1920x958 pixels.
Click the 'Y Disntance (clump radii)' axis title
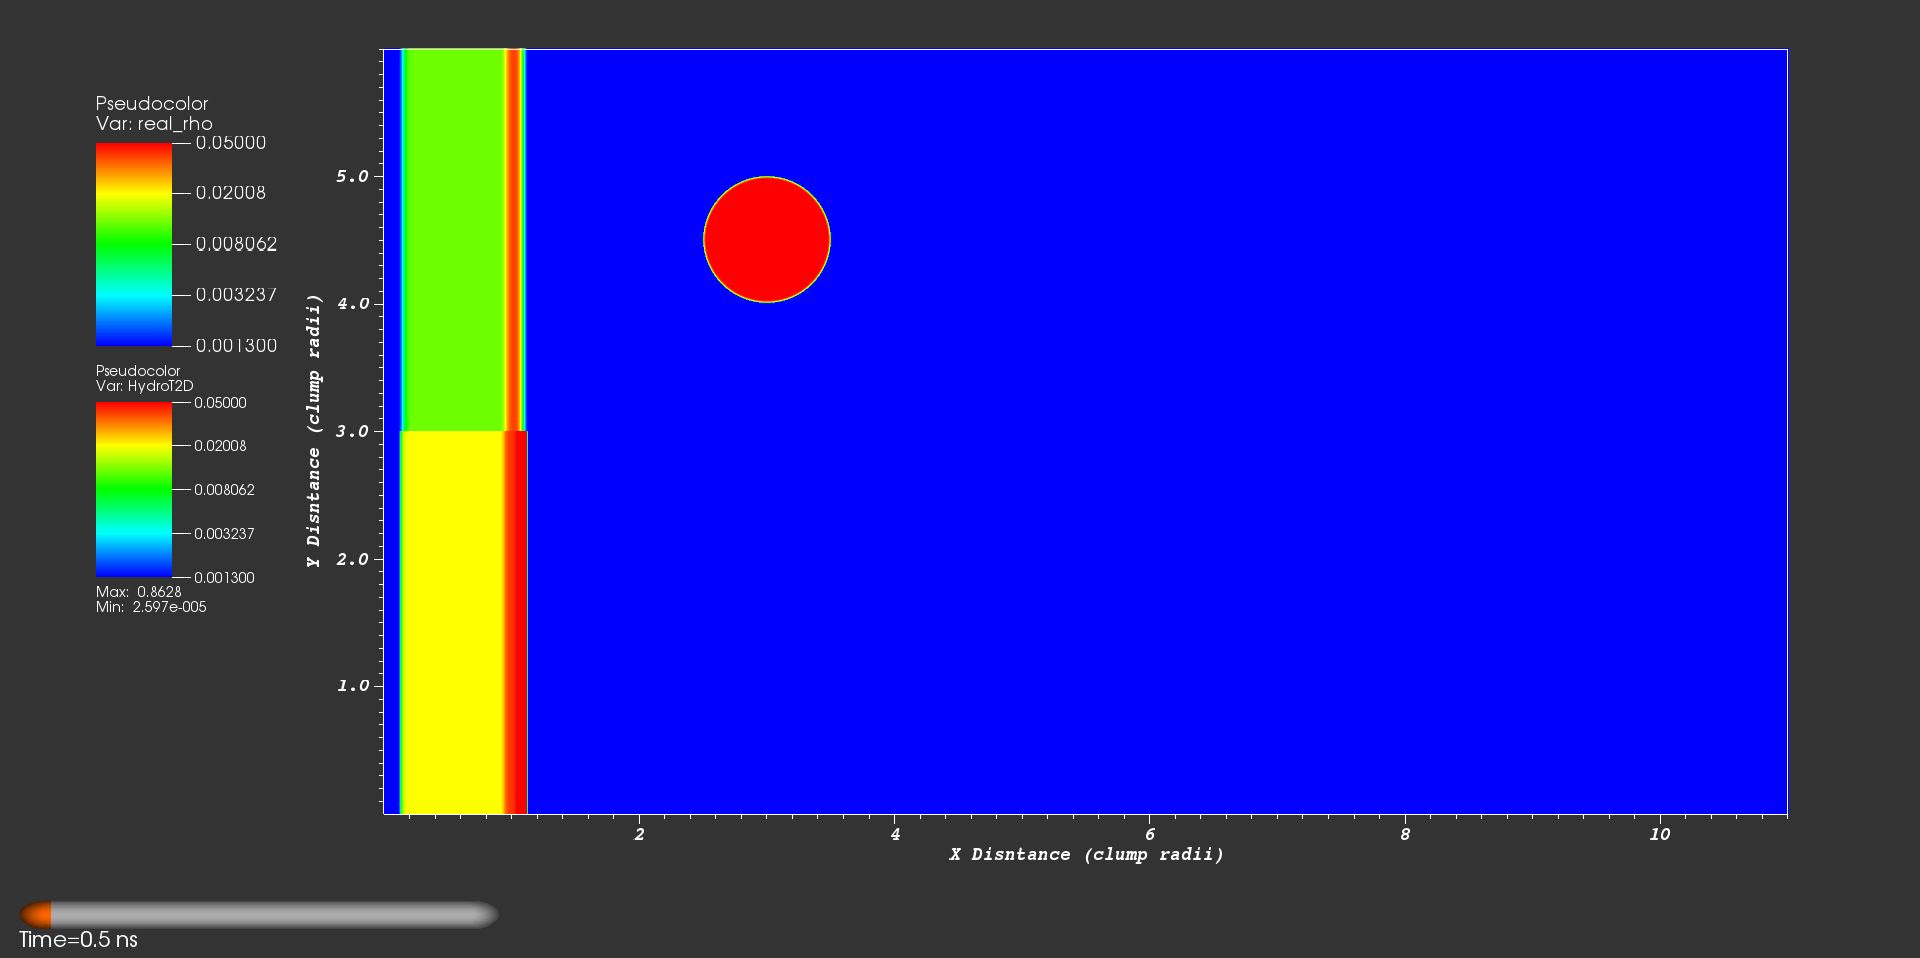(x=314, y=431)
